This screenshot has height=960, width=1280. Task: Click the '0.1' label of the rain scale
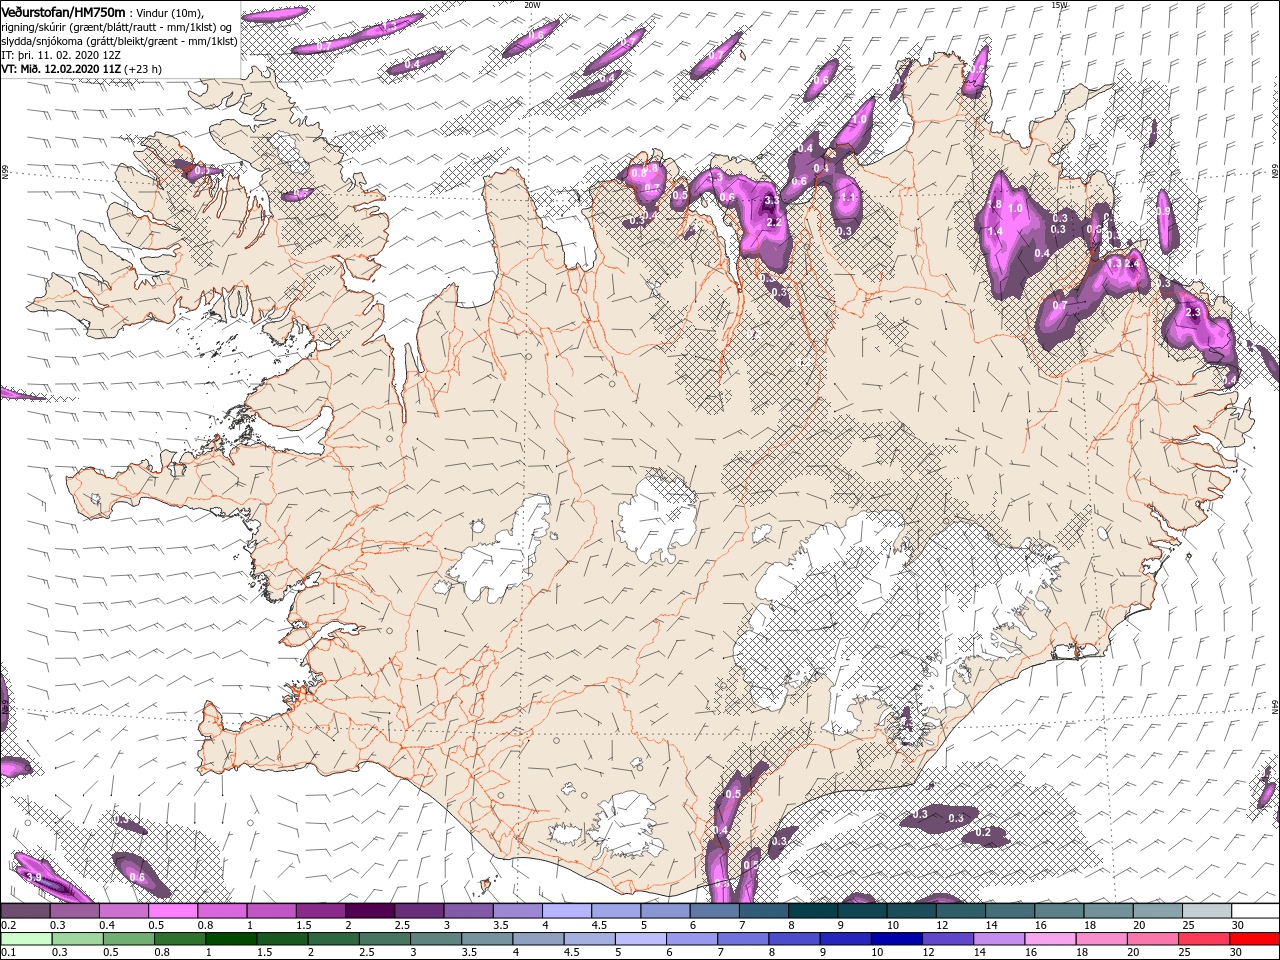point(8,953)
